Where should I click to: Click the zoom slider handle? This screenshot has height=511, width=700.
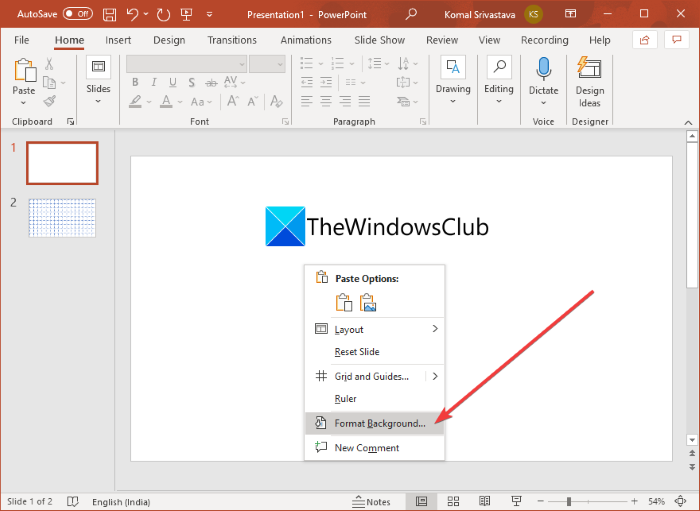coord(569,502)
